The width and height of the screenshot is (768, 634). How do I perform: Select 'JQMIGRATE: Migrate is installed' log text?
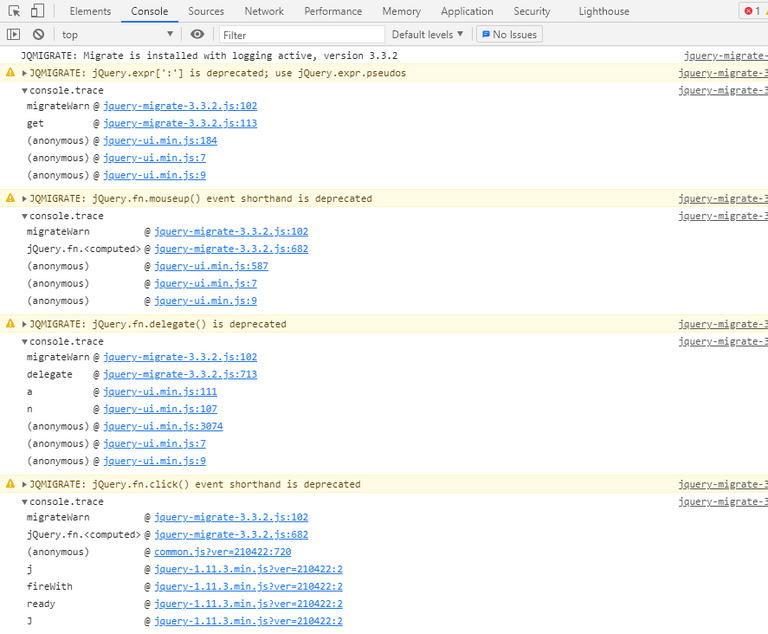209,55
